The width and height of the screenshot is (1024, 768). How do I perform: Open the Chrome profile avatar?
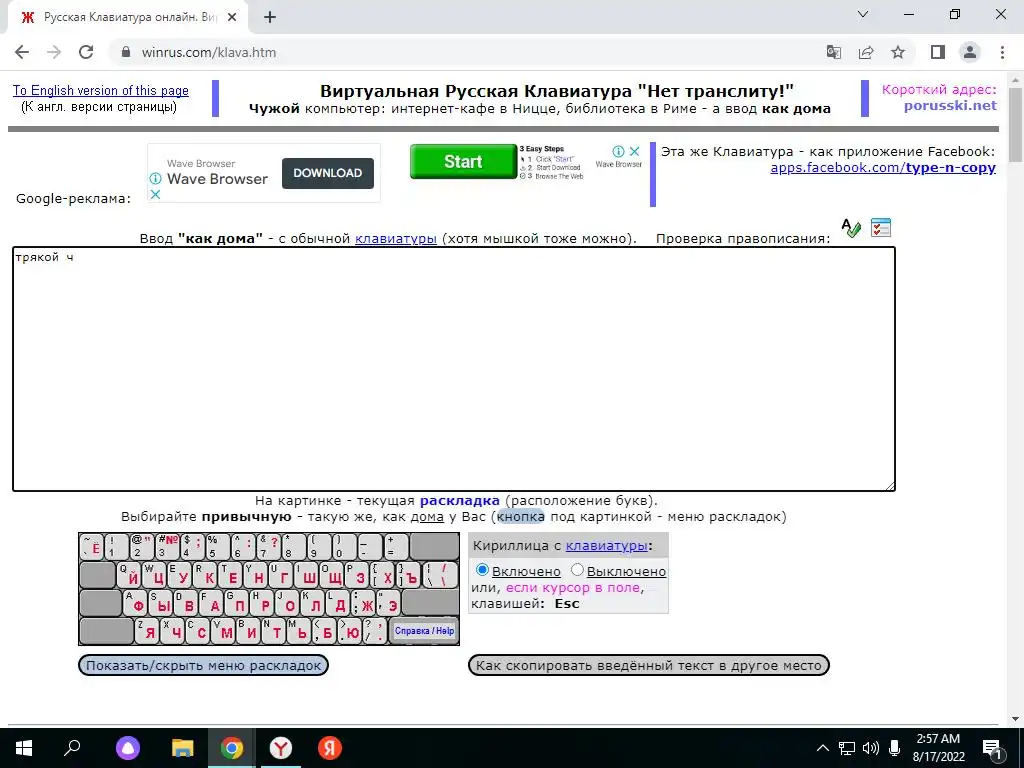tap(970, 52)
